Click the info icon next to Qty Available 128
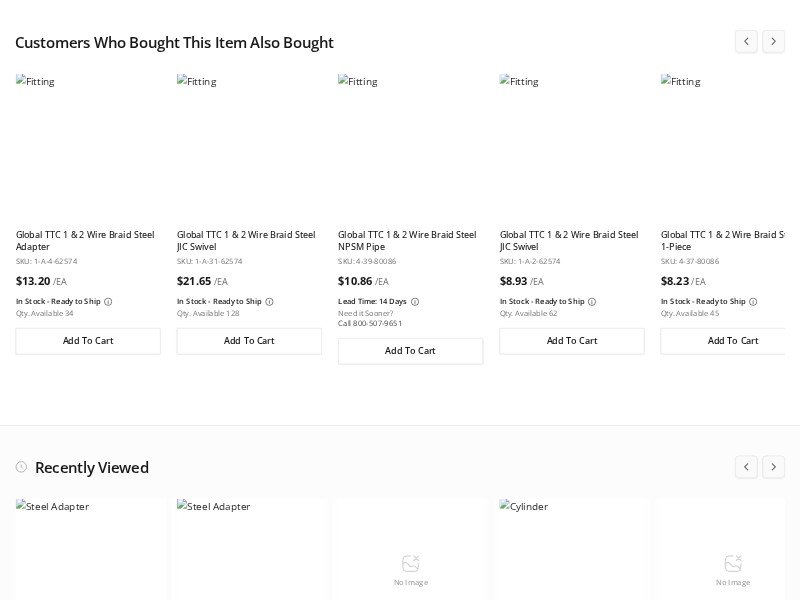Viewport: 800px width, 600px height. [269, 301]
